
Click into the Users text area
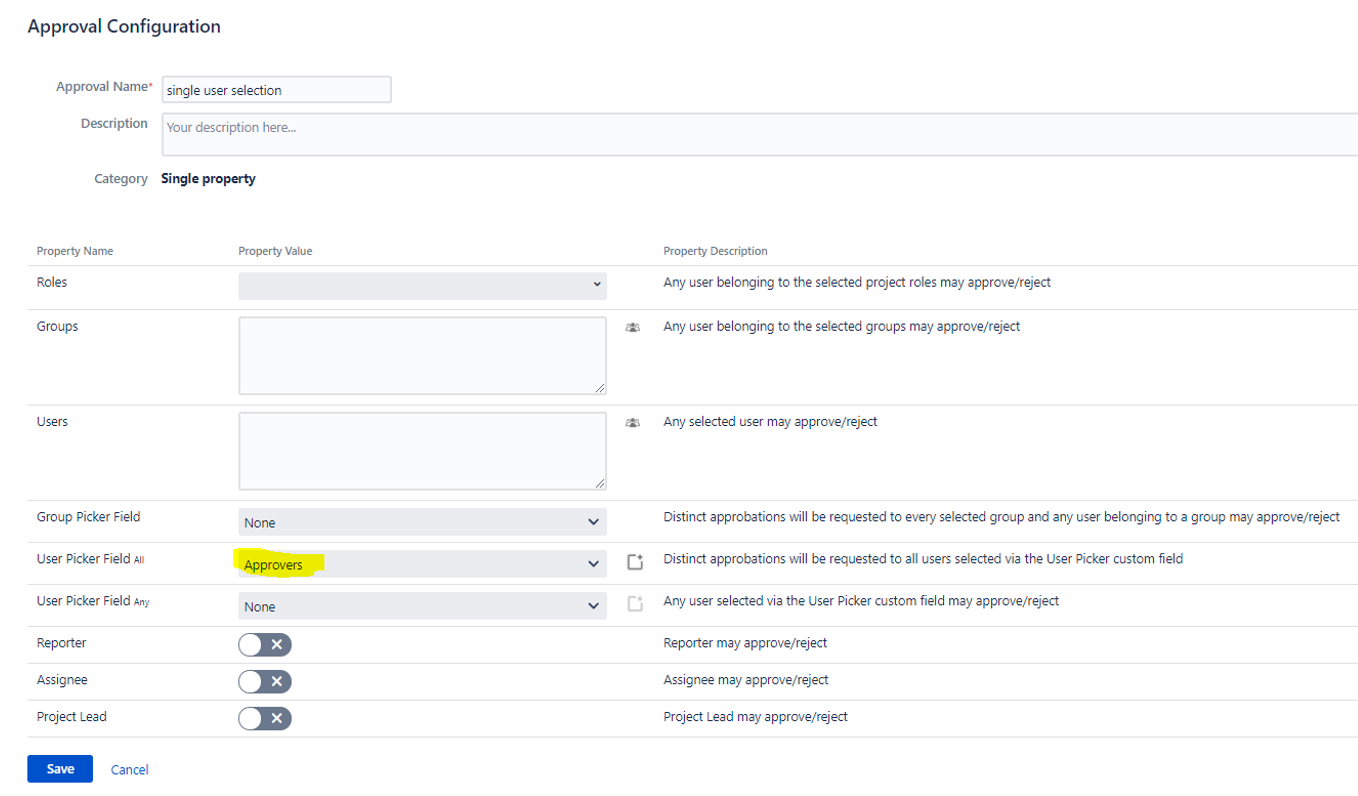point(422,450)
